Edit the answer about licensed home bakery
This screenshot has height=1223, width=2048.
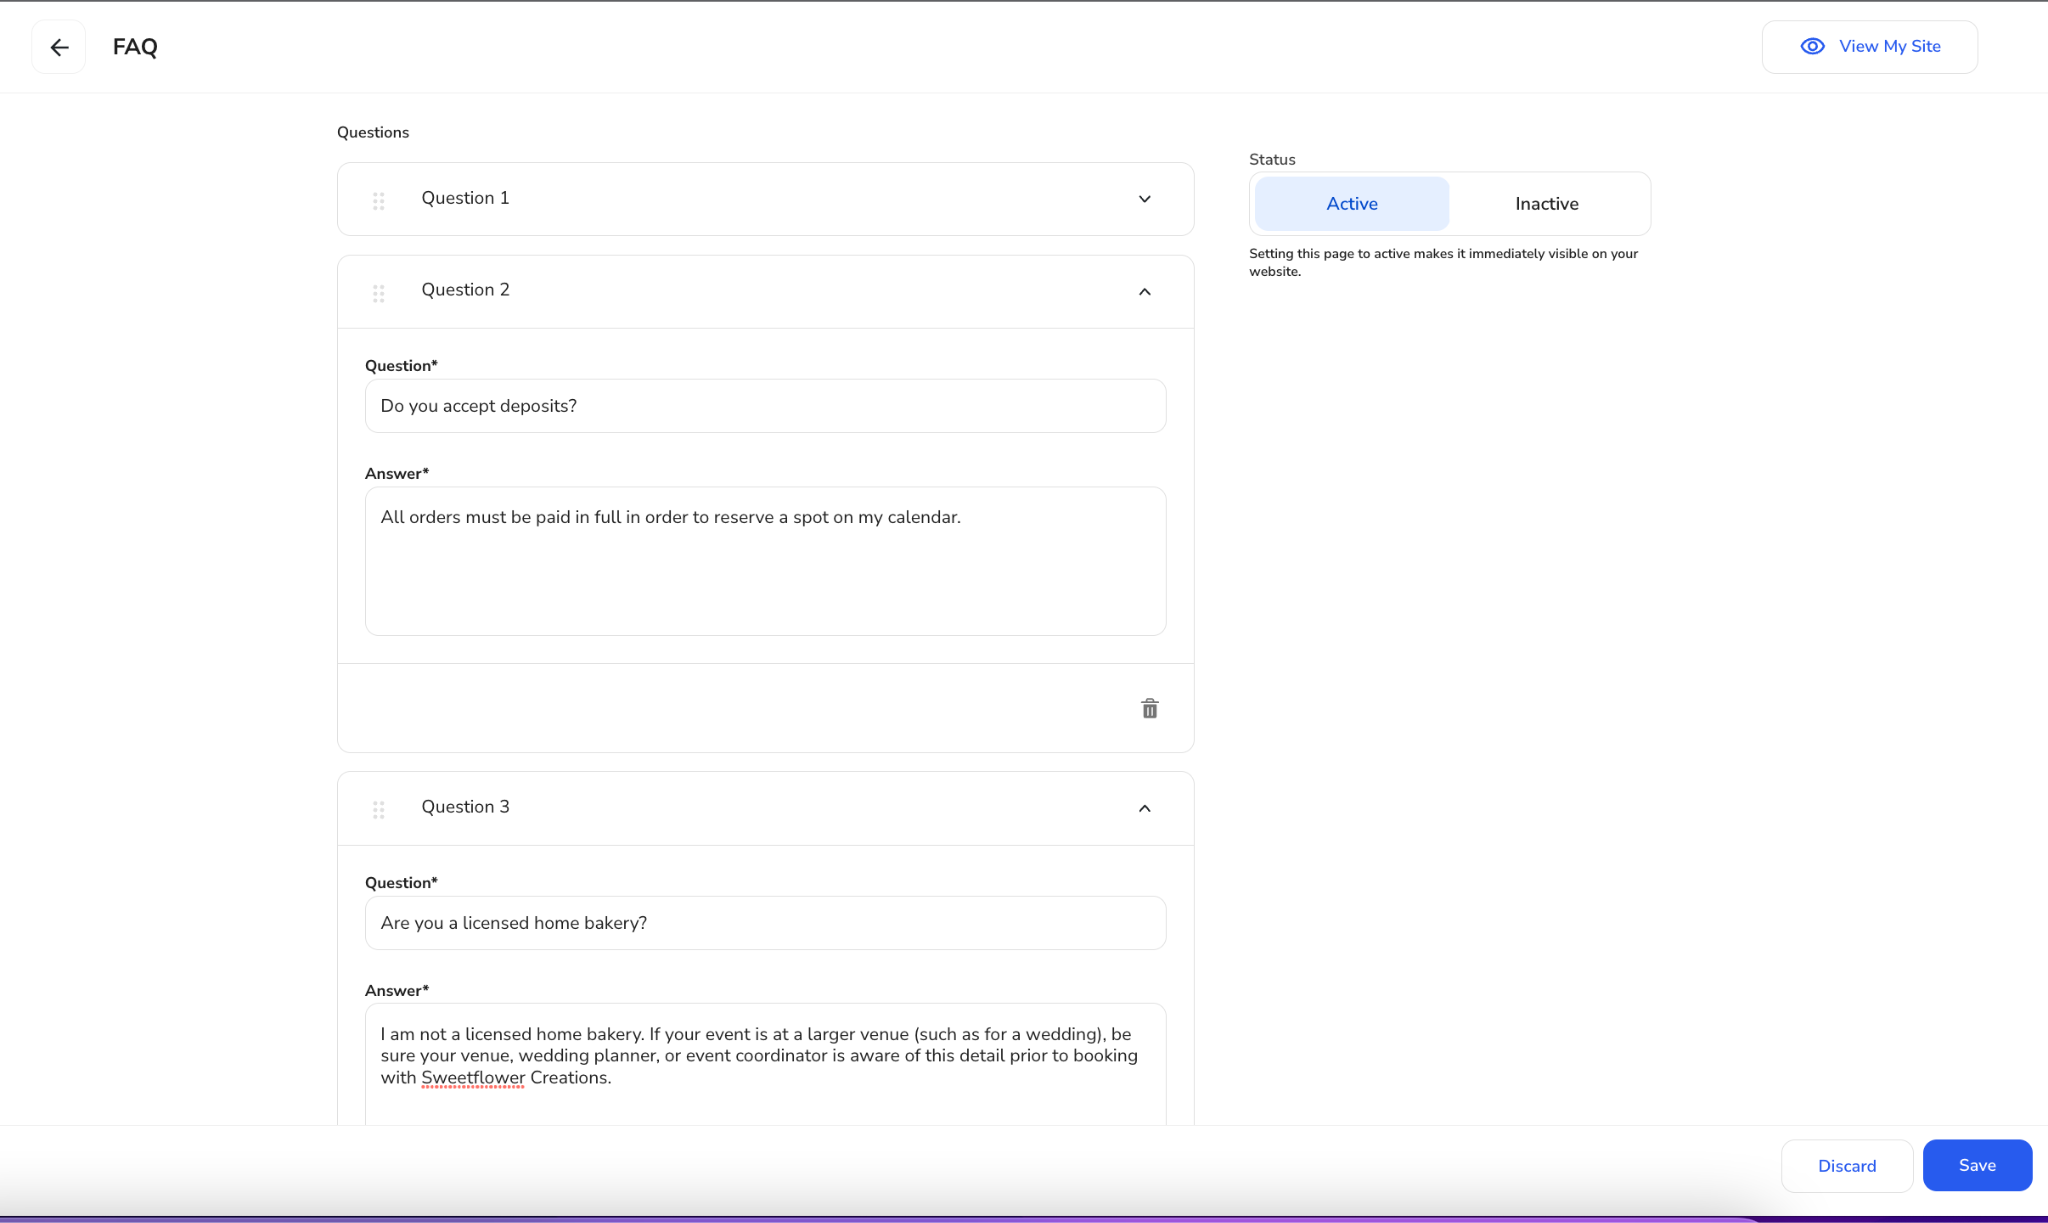coord(765,1064)
